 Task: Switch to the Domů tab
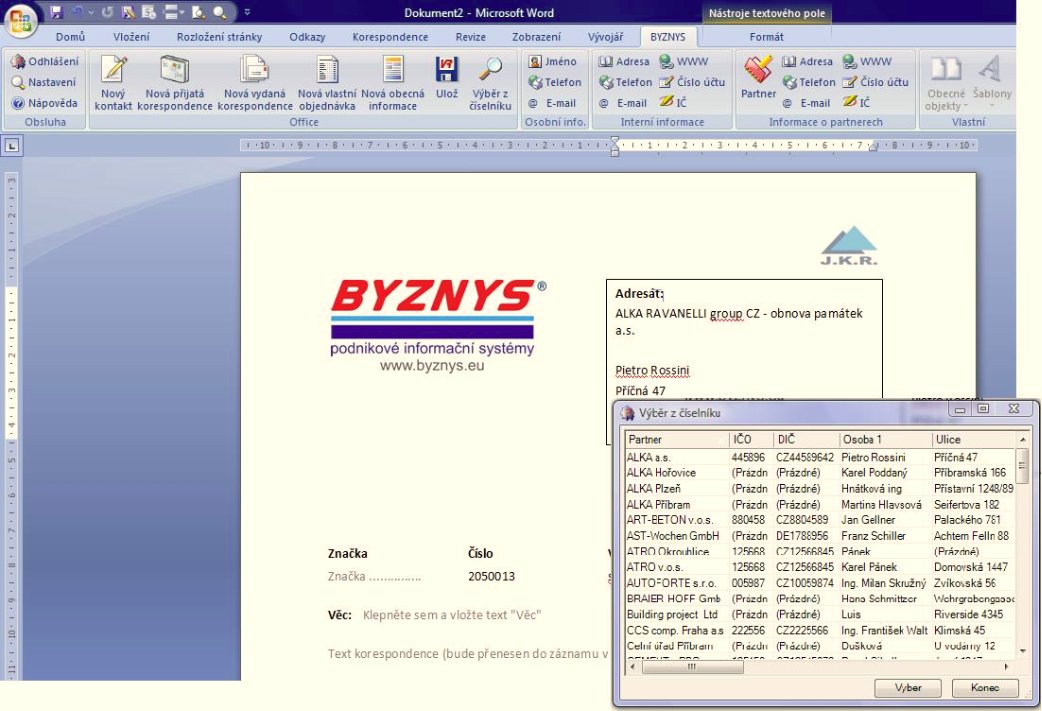[x=70, y=37]
